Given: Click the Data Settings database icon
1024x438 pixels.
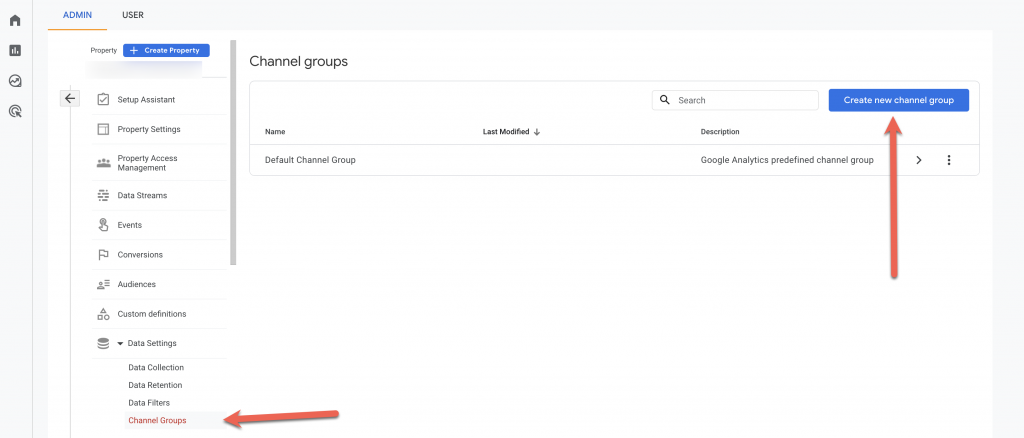Looking at the screenshot, I should [x=103, y=343].
